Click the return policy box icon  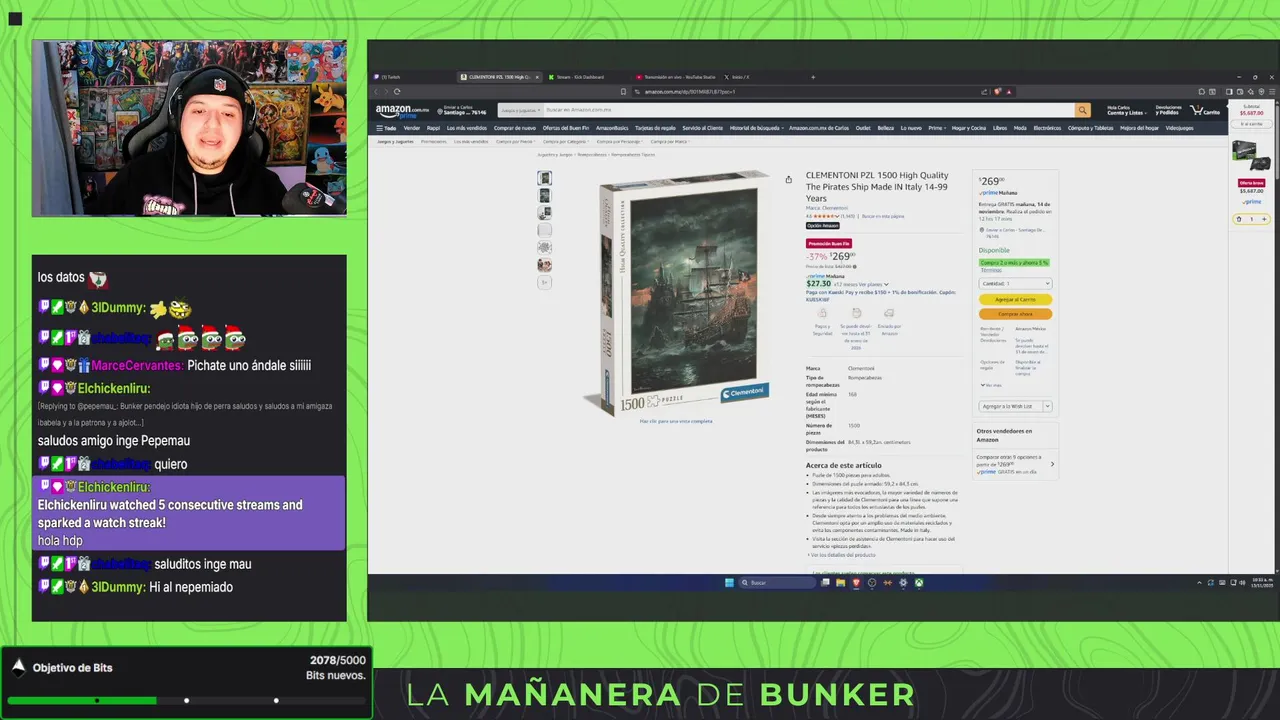click(x=857, y=313)
